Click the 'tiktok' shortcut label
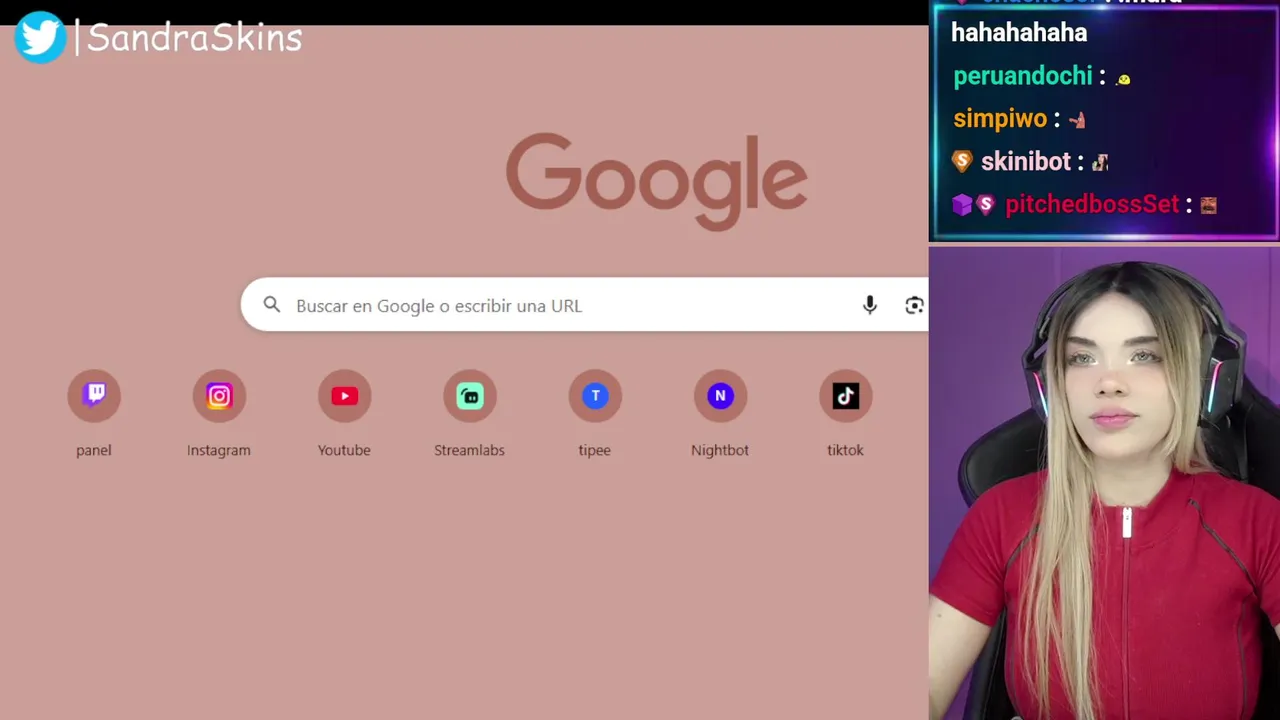The width and height of the screenshot is (1280, 720). click(846, 450)
